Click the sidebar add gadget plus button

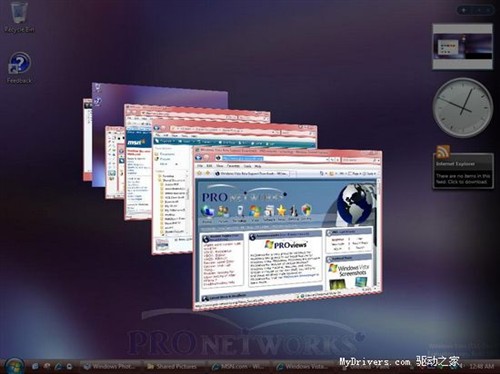pyautogui.click(x=463, y=10)
